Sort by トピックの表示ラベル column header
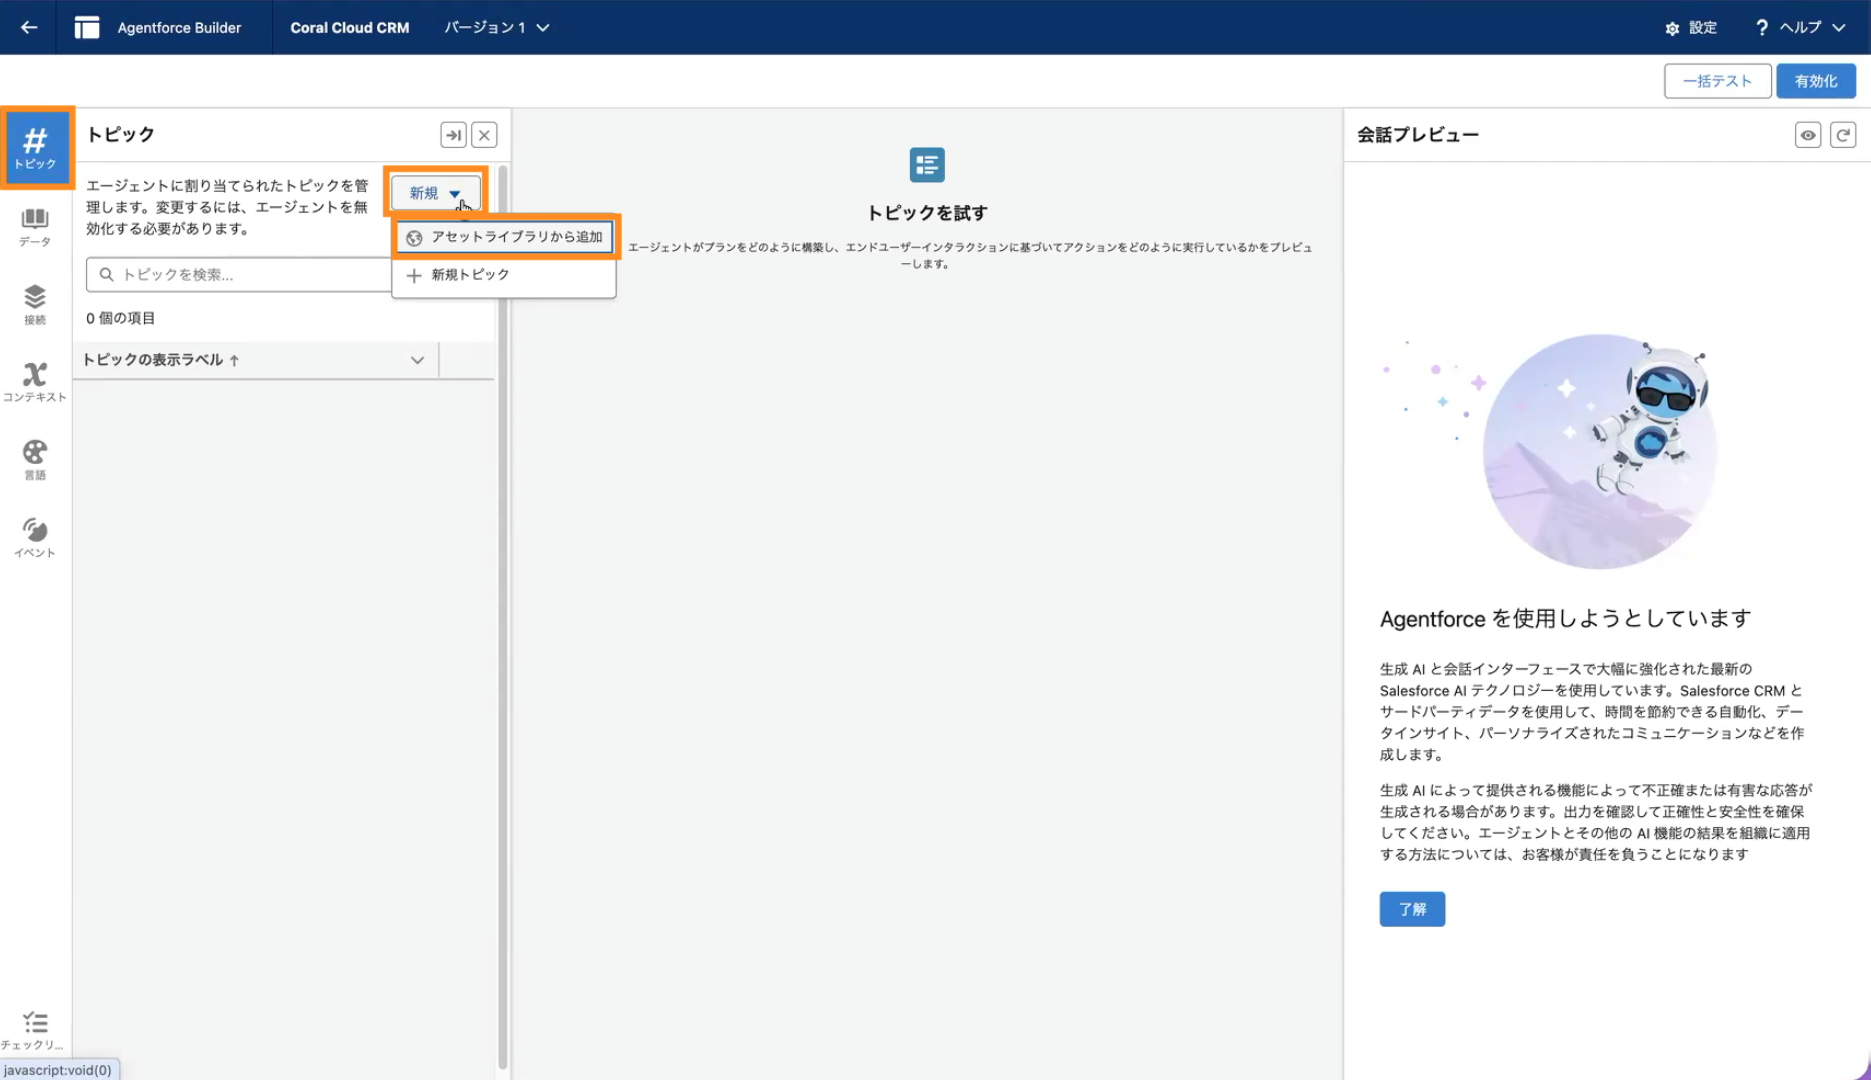Image resolution: width=1871 pixels, height=1080 pixels. pos(160,360)
